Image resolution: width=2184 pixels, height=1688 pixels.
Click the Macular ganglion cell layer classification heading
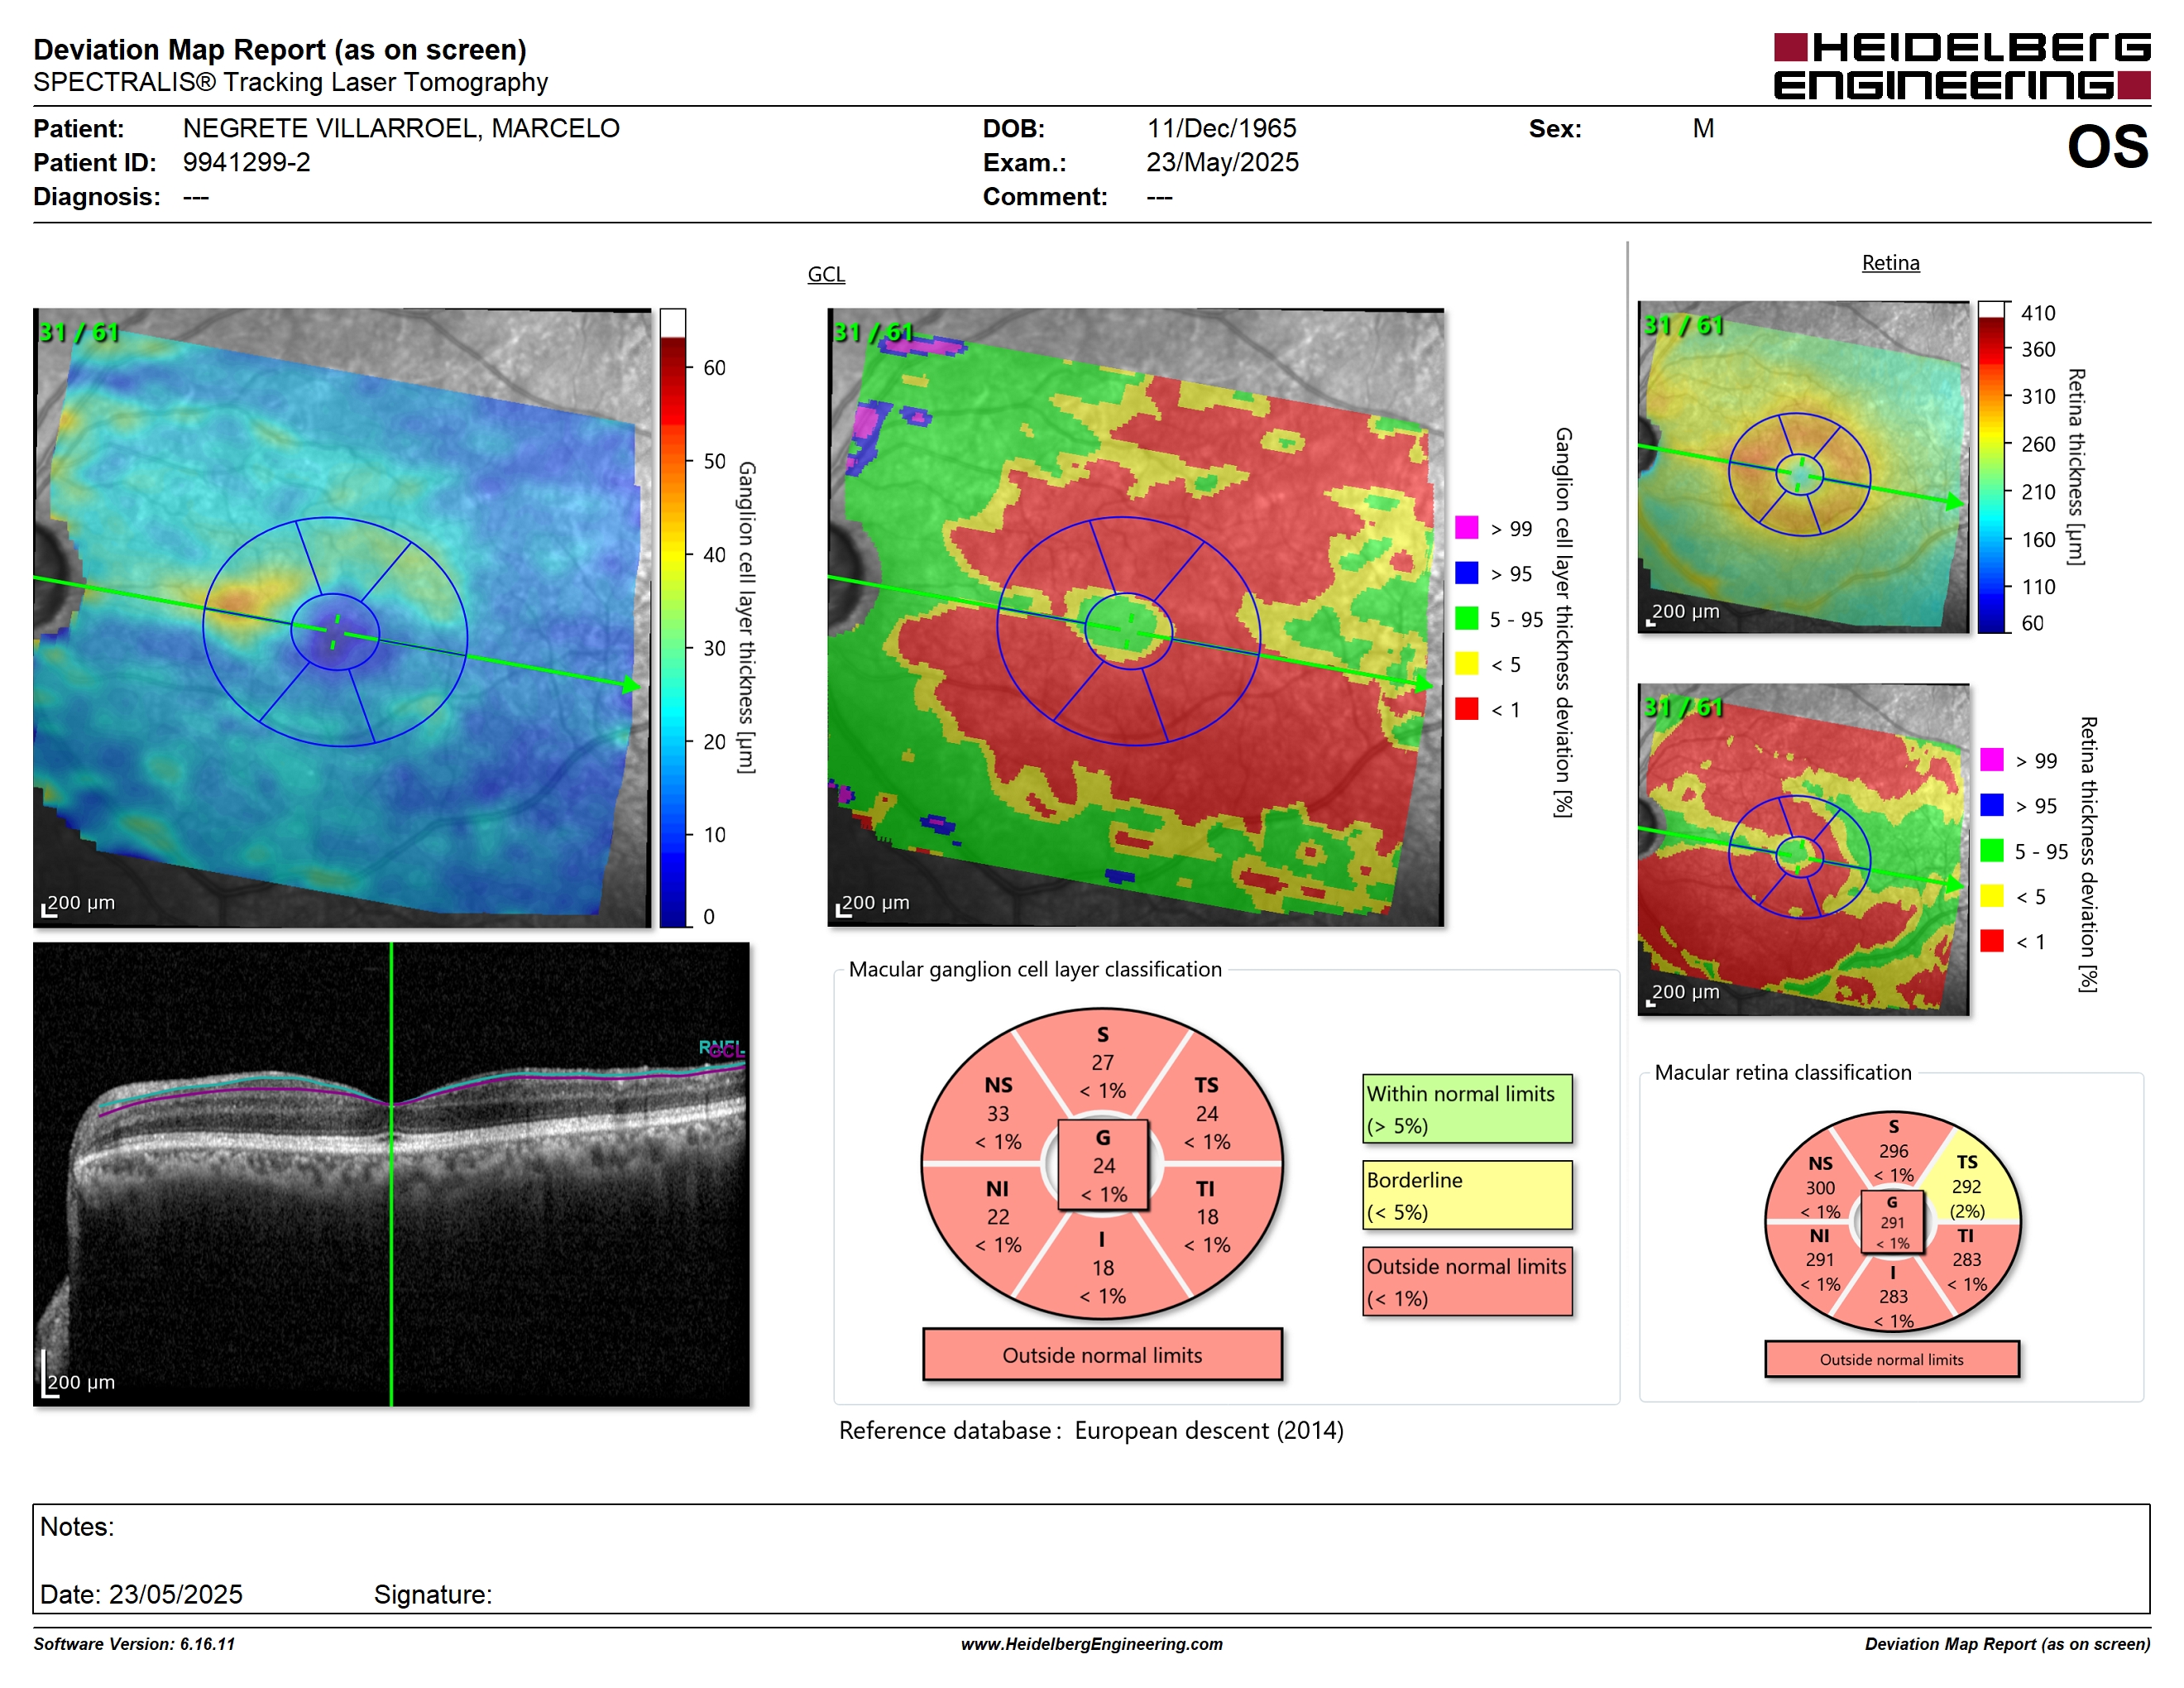(1035, 969)
